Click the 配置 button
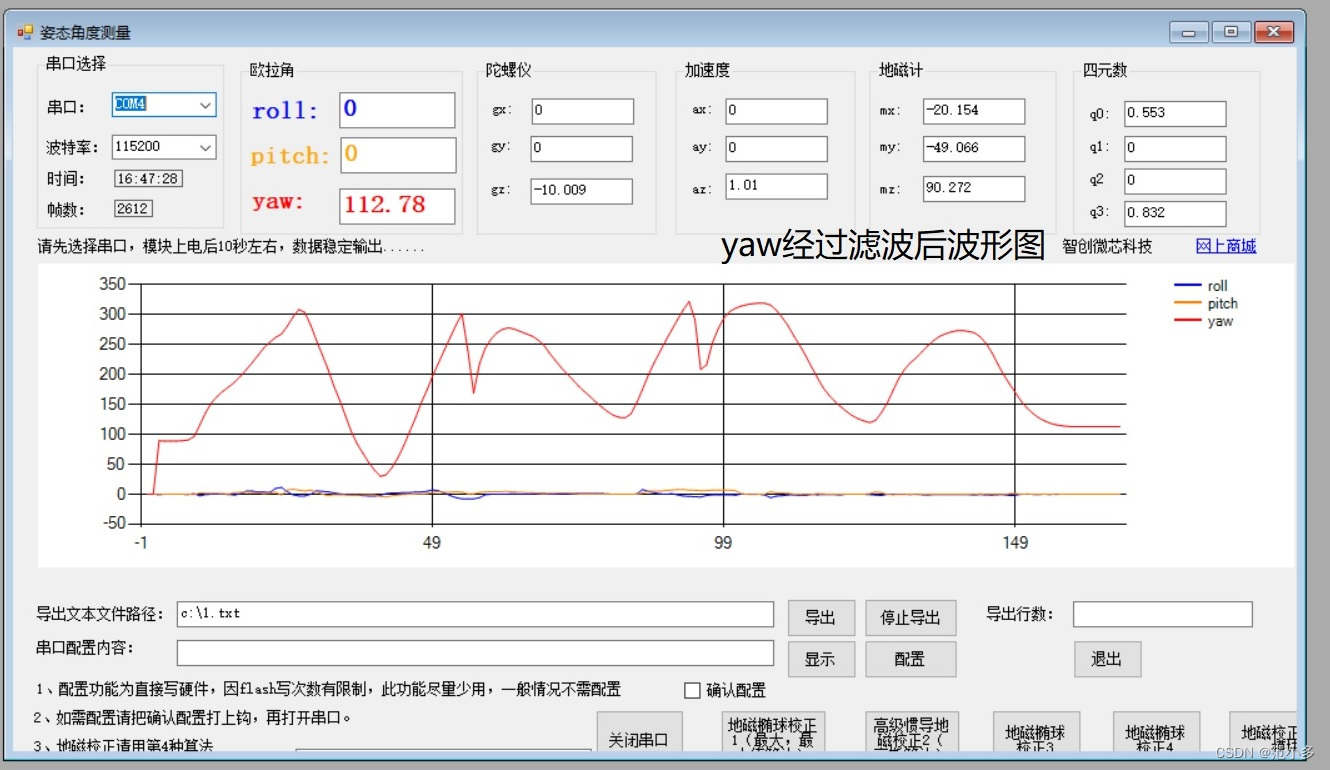Image resolution: width=1330 pixels, height=770 pixels. (910, 659)
